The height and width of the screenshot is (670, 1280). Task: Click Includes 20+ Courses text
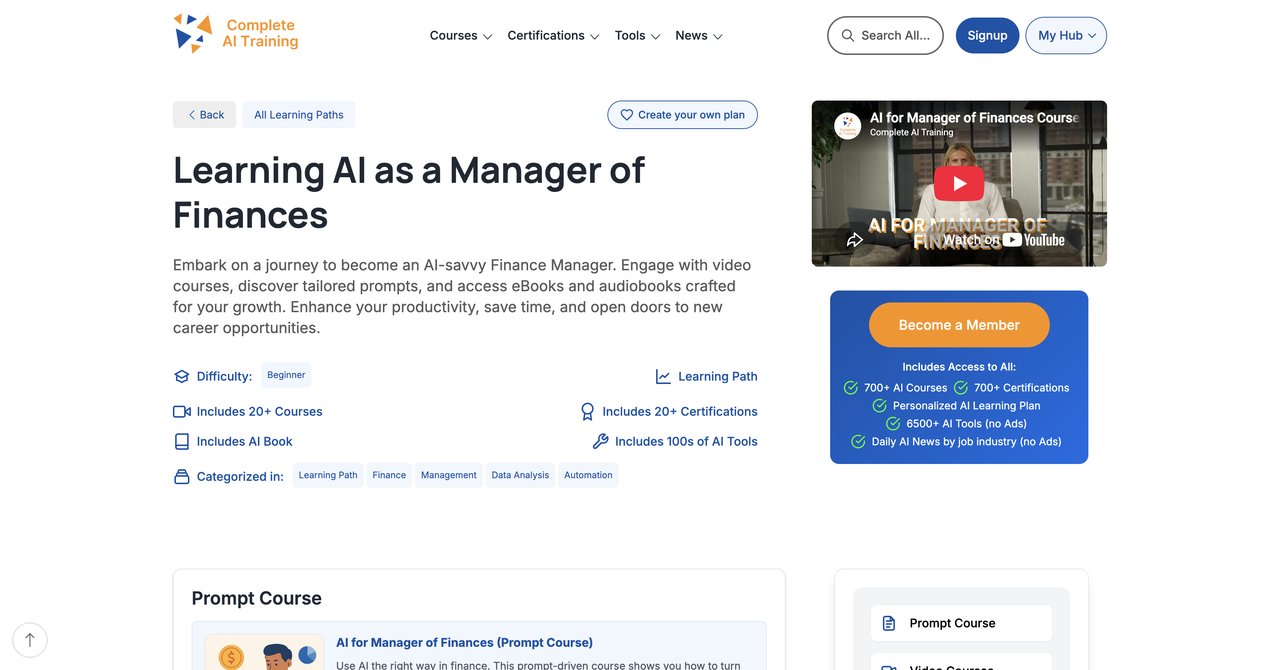click(260, 412)
